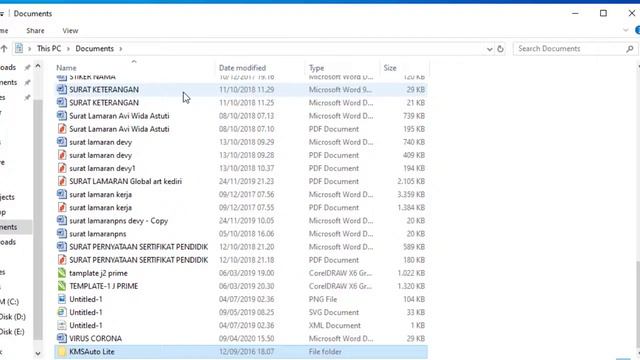
Task: Click Word icon of SURAT PERNYATAAN SERTIFIKAT PENDIDIK 589 KB
Action: click(62, 247)
